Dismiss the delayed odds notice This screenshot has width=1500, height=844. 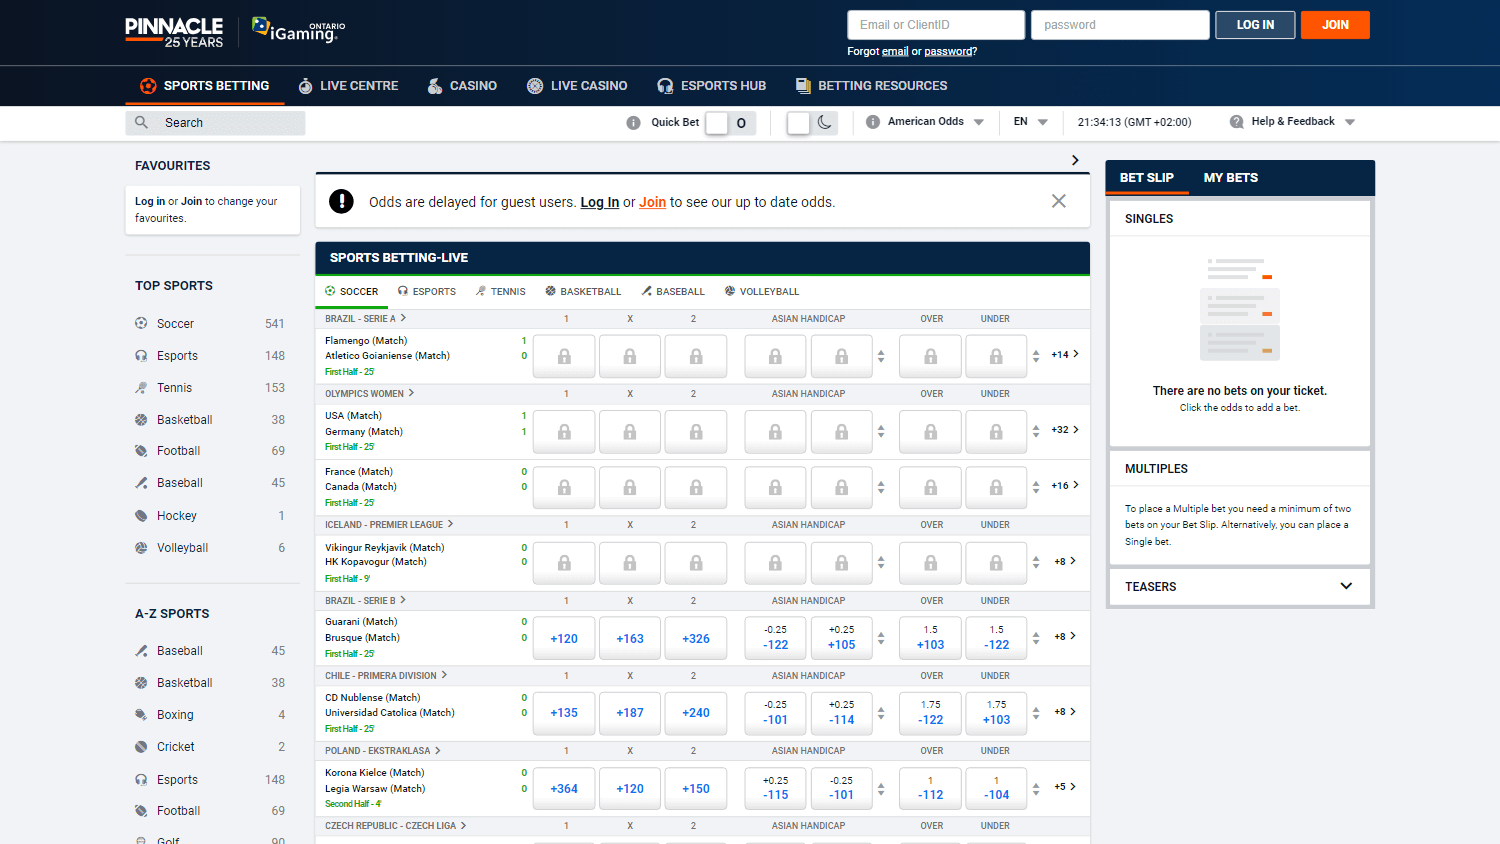tap(1059, 201)
